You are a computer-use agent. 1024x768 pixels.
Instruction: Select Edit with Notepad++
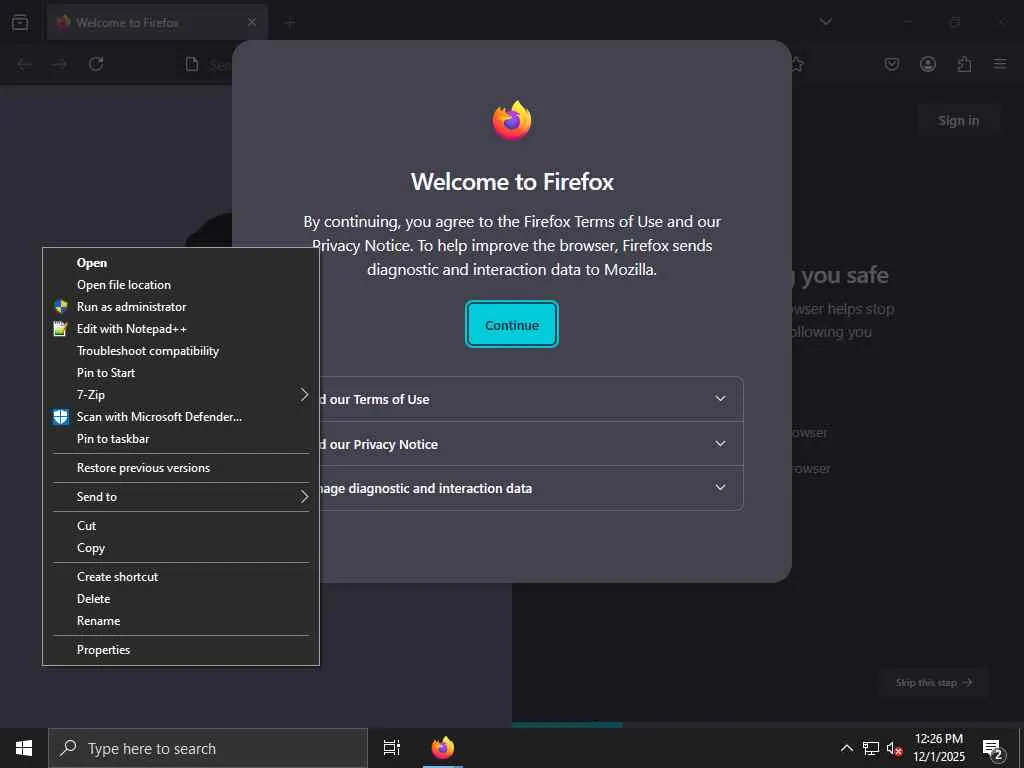pyautogui.click(x=181, y=328)
